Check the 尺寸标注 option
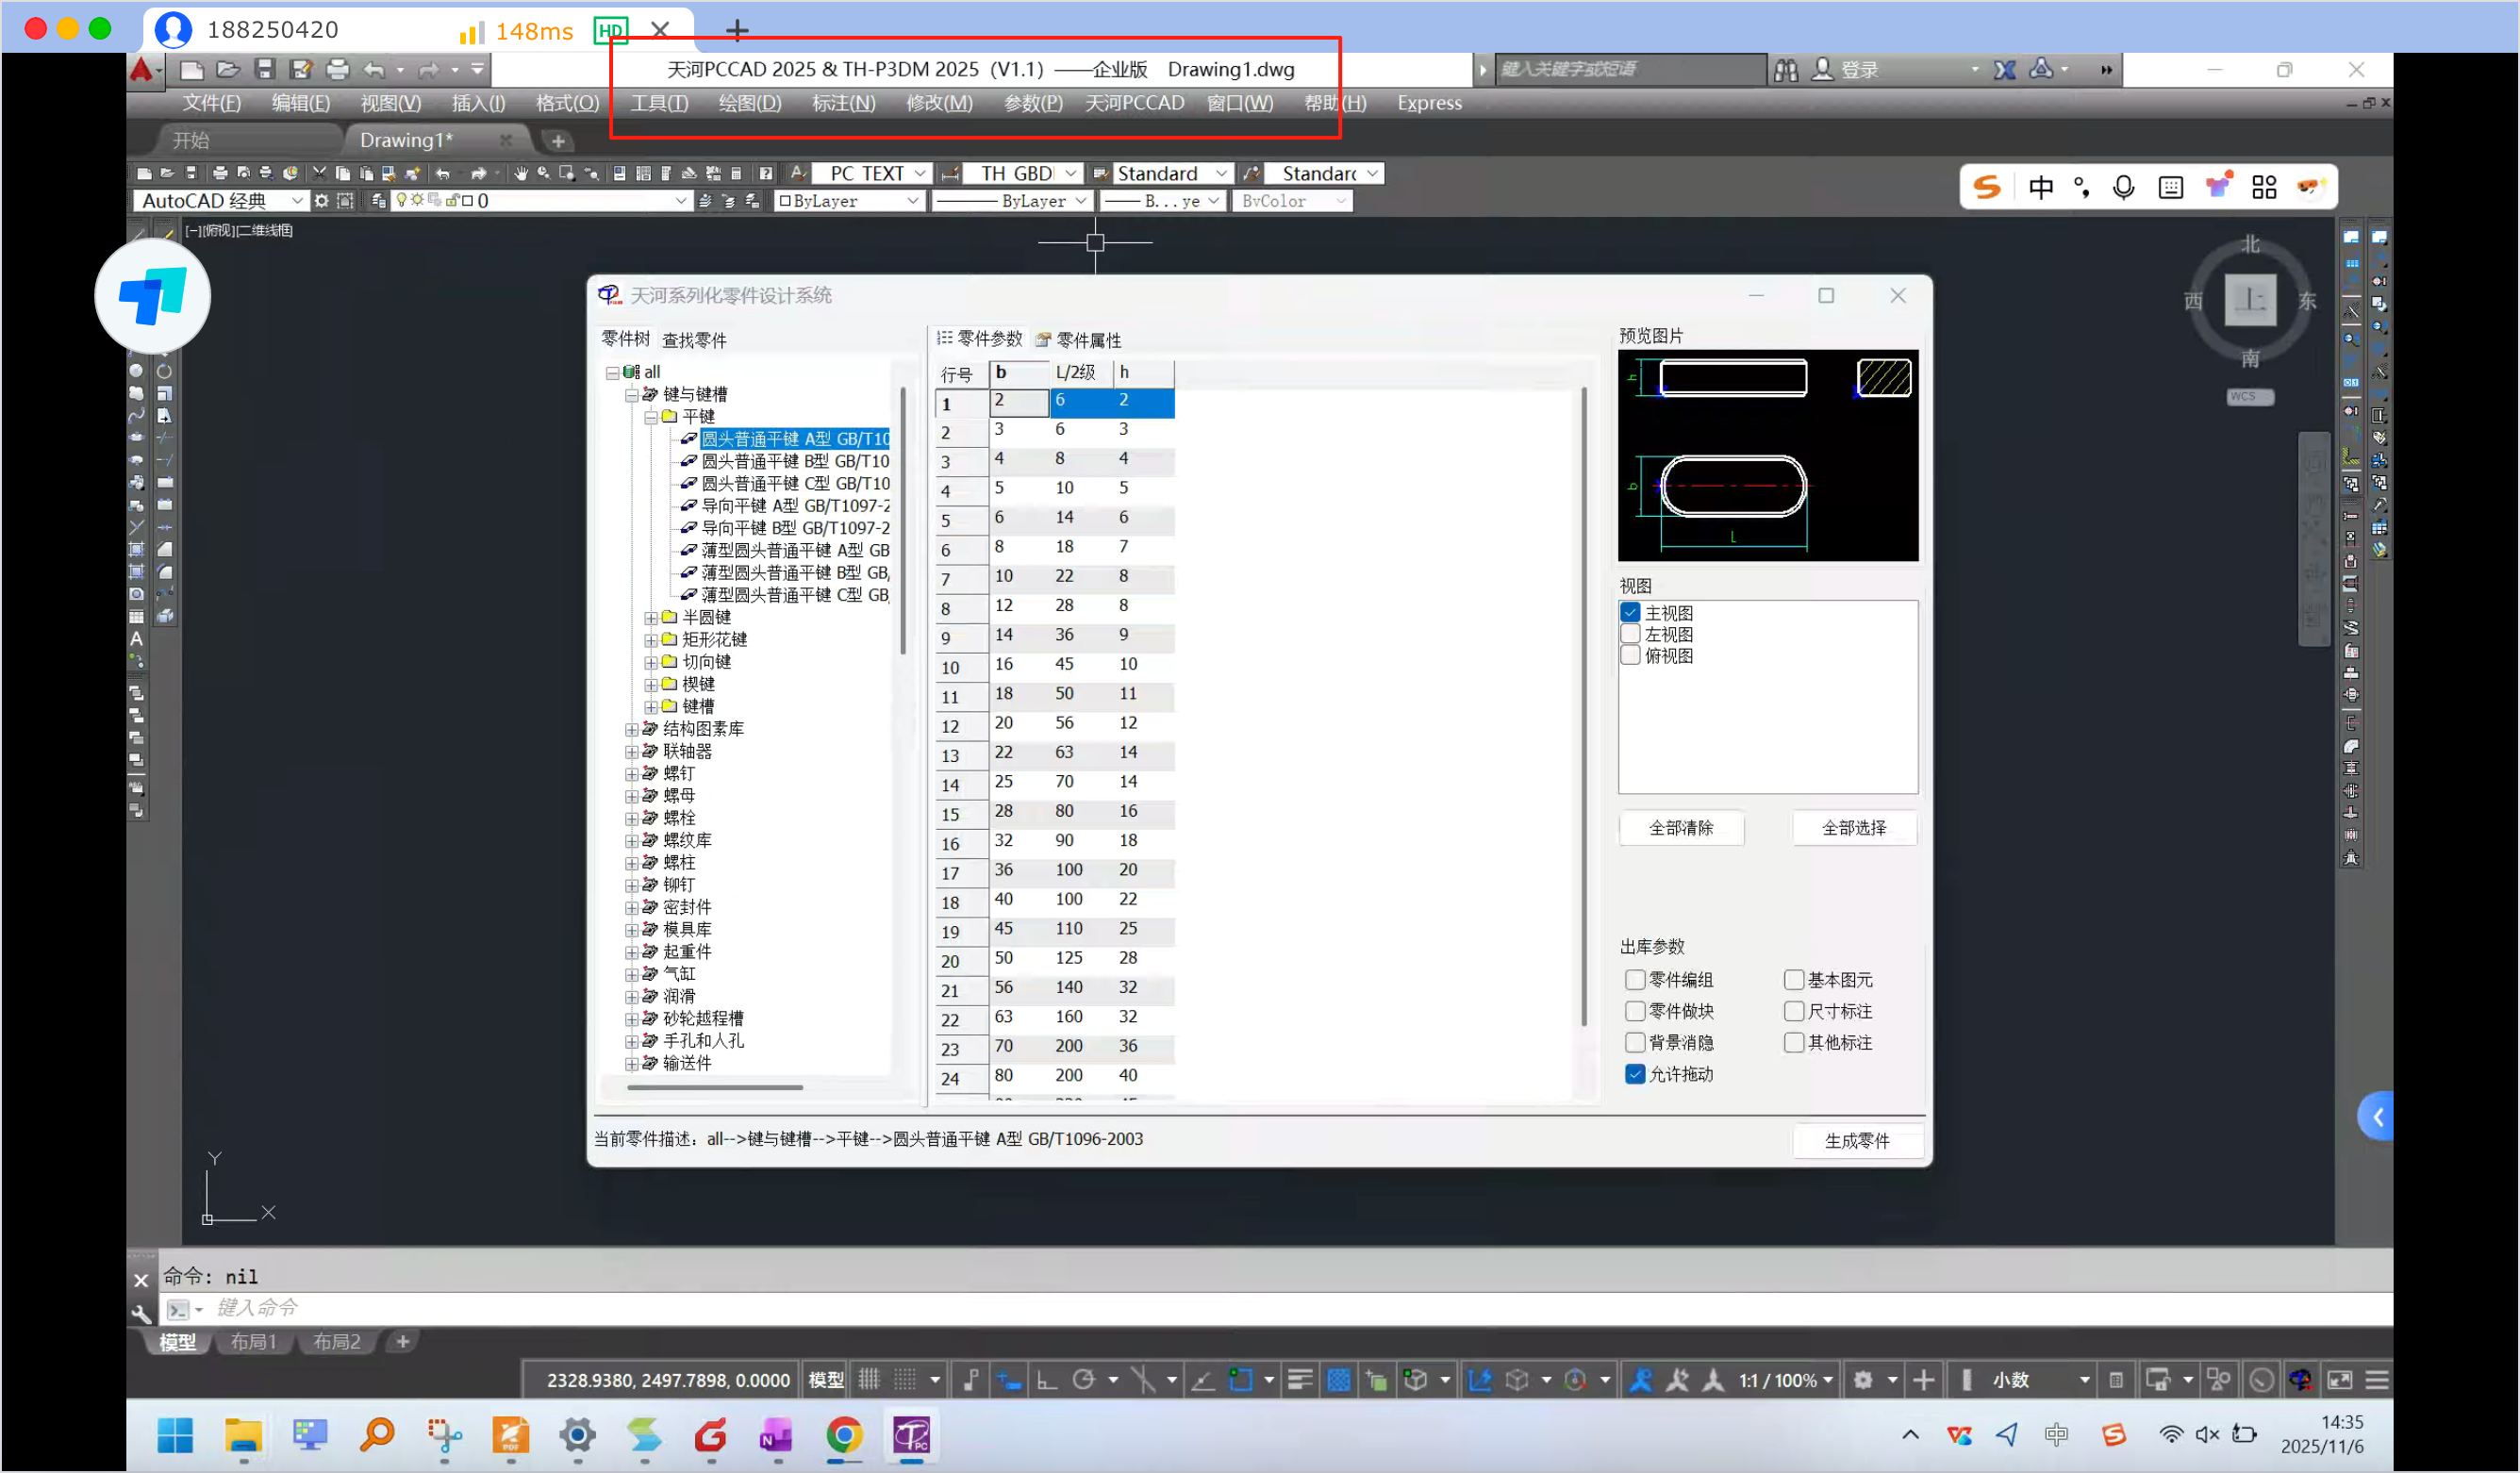Screen dimensions: 2520x1473 tap(1794, 1011)
